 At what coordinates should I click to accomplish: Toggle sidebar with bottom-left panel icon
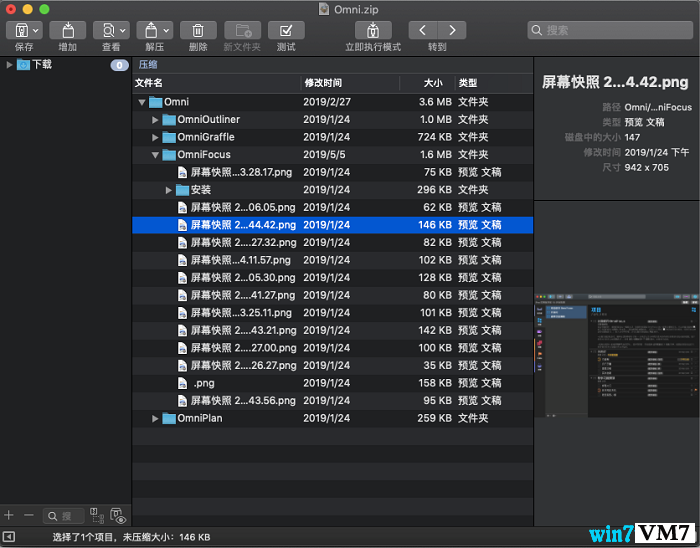click(x=9, y=537)
